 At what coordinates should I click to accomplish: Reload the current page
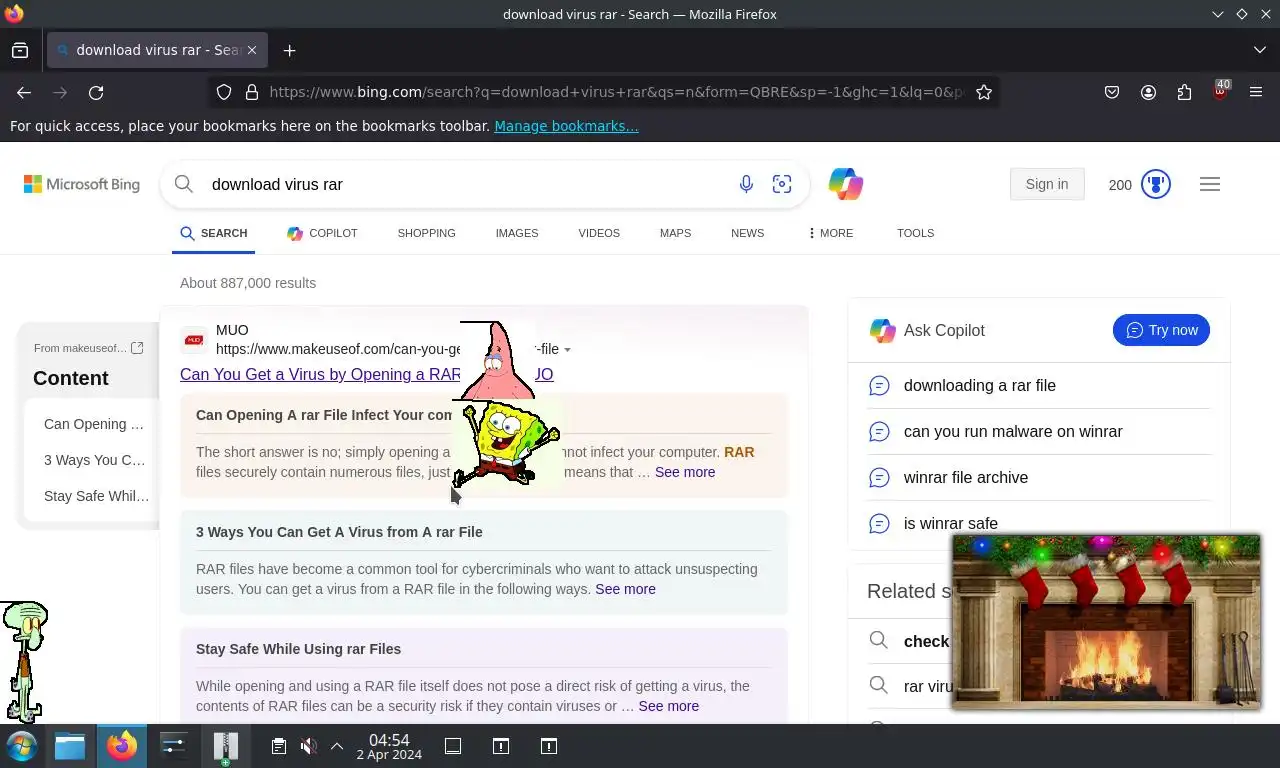point(96,92)
